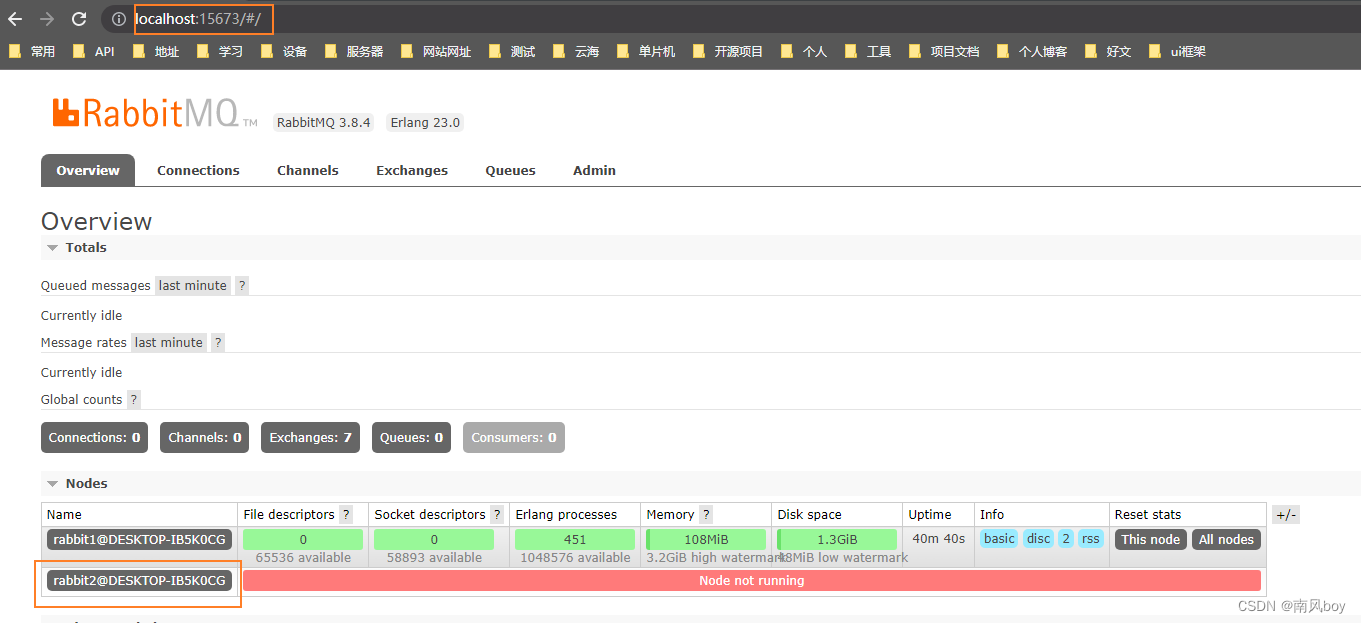Image resolution: width=1361 pixels, height=623 pixels.
Task: Click the rss info tag
Action: point(1091,538)
